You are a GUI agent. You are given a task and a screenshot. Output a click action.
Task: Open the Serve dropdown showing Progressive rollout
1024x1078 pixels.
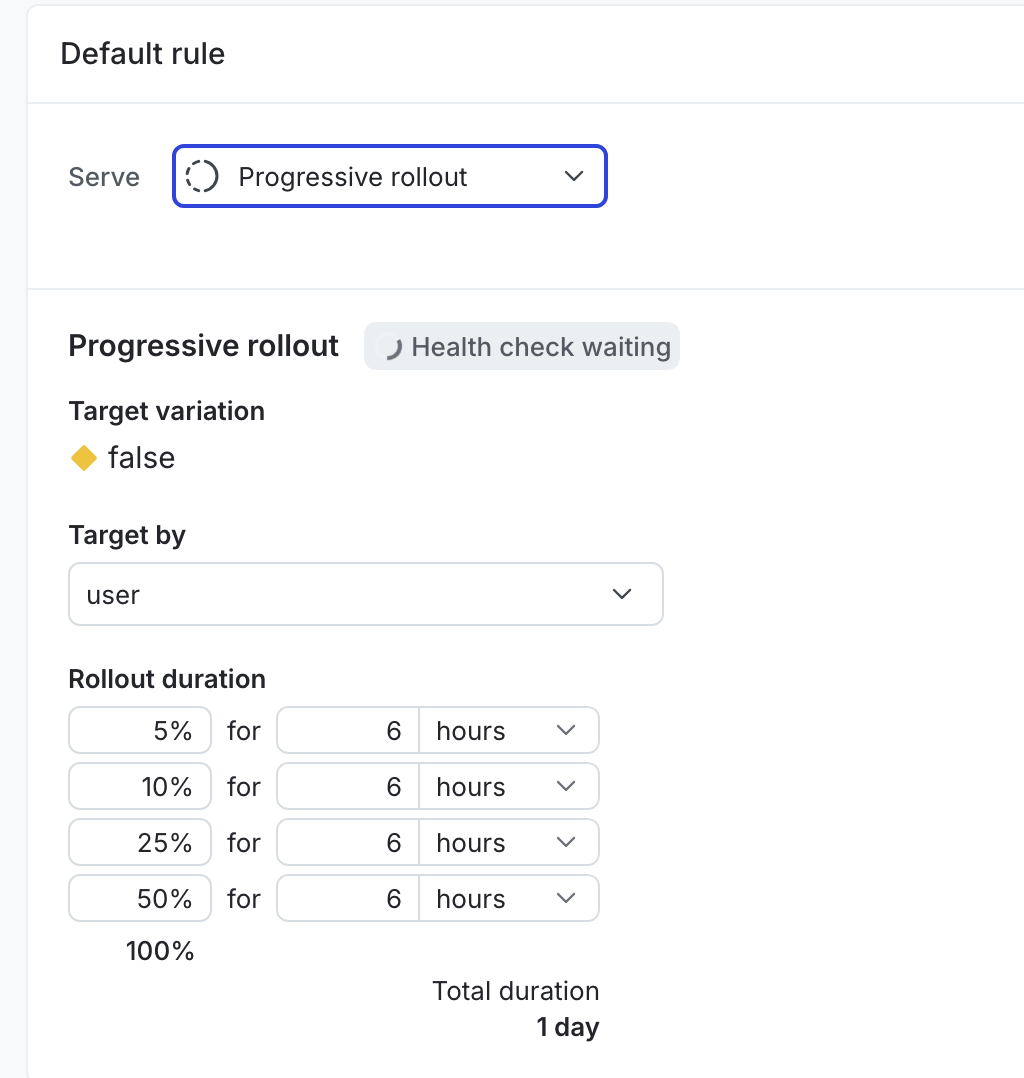click(x=389, y=176)
